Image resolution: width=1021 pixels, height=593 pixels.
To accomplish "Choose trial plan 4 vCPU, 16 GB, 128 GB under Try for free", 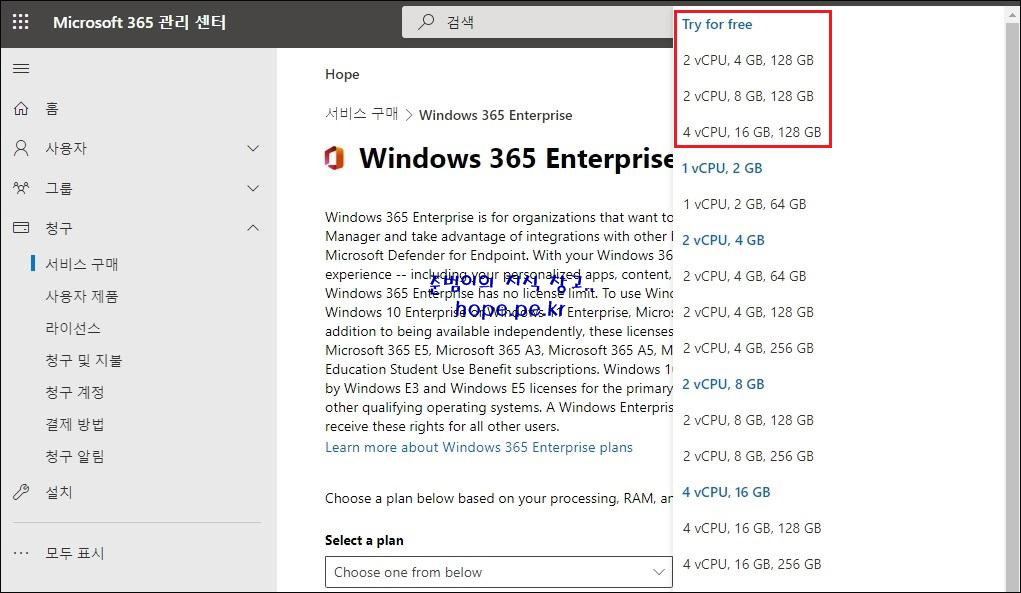I will pyautogui.click(x=752, y=132).
